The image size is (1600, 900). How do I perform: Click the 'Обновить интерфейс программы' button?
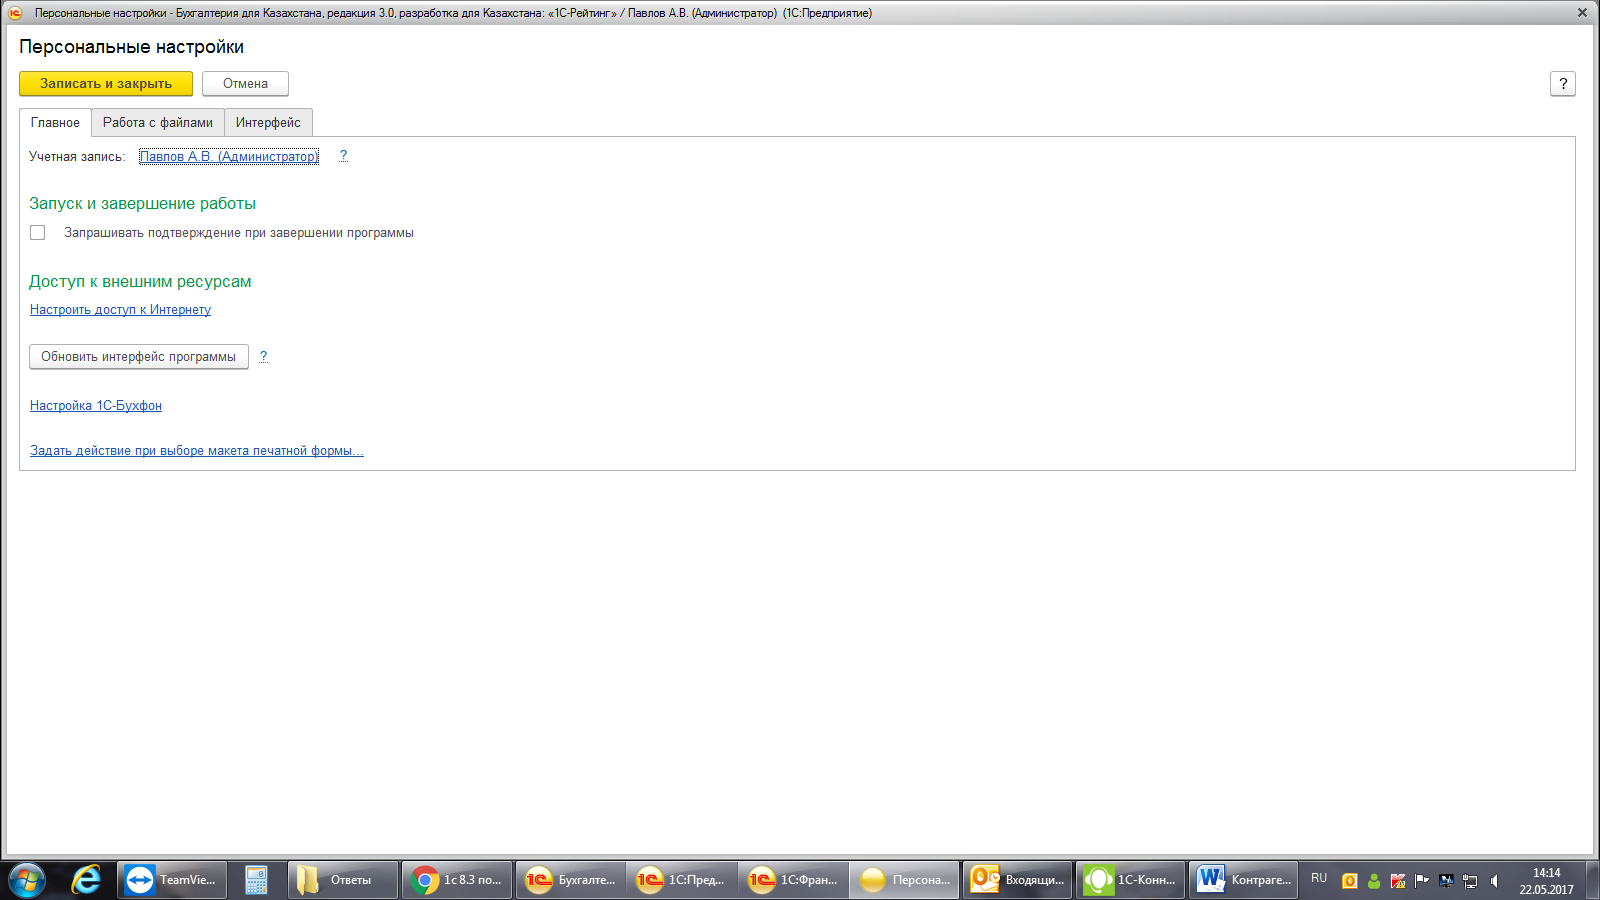(139, 357)
